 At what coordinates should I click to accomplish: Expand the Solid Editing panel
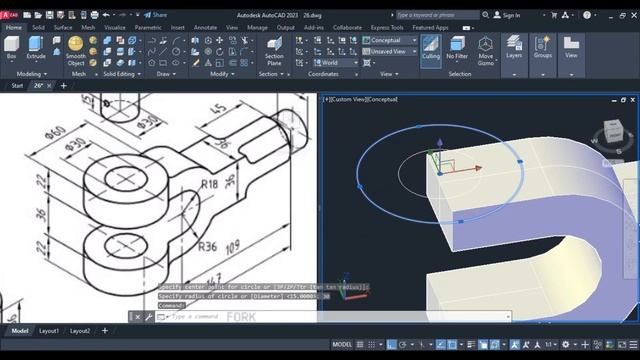click(122, 74)
